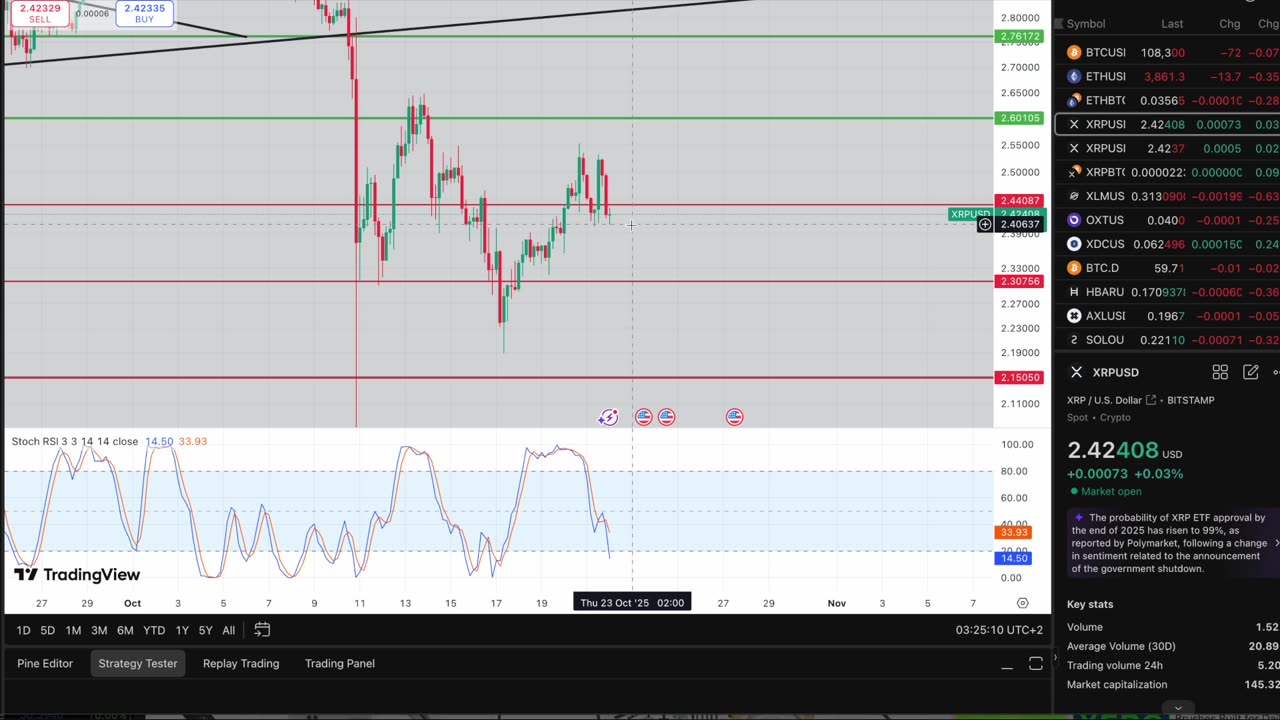Click the rightmost US flag event marker

pyautogui.click(x=735, y=417)
